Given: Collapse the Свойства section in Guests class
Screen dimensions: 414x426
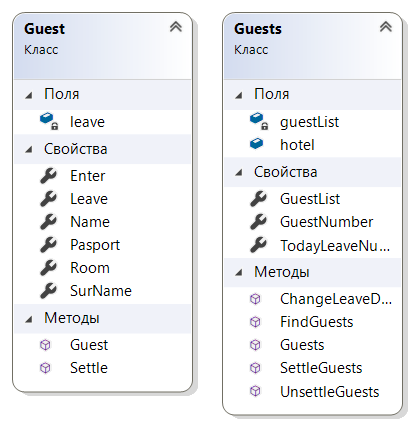Looking at the screenshot, I should click(239, 173).
